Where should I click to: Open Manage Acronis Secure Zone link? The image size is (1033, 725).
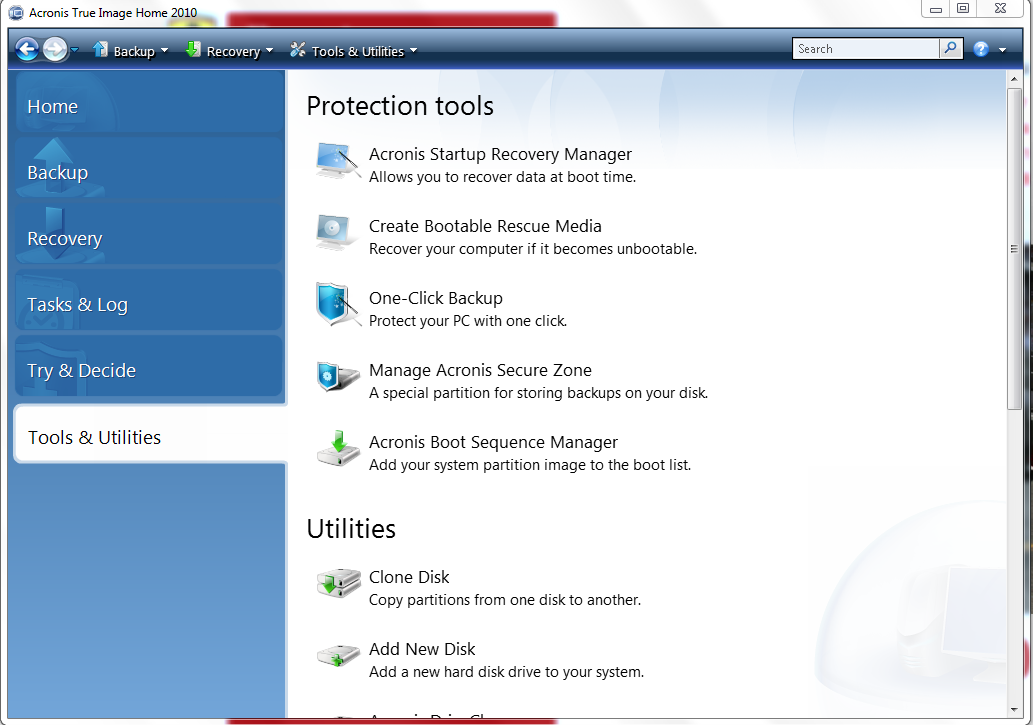pos(480,370)
